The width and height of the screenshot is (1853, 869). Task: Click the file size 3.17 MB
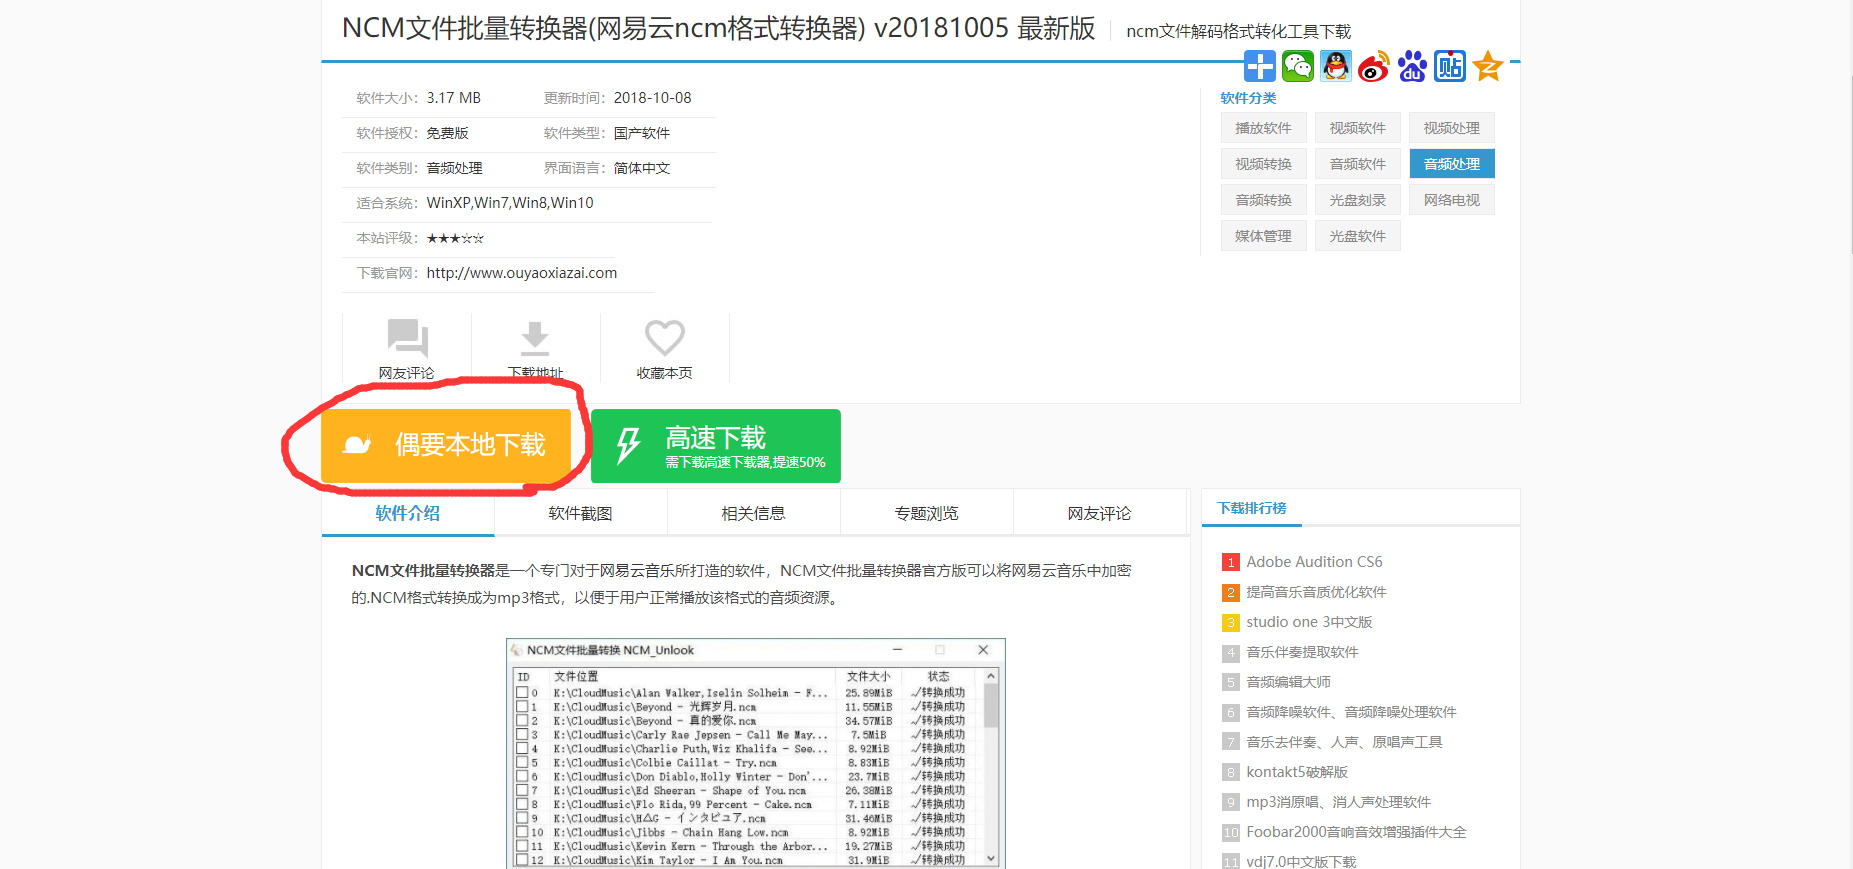pos(454,98)
